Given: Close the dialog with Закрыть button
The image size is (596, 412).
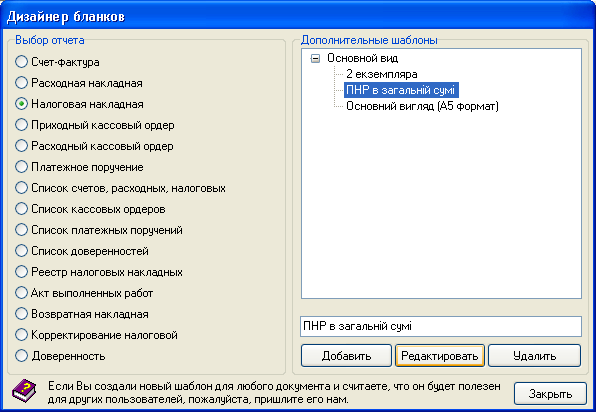Looking at the screenshot, I should point(550,394).
